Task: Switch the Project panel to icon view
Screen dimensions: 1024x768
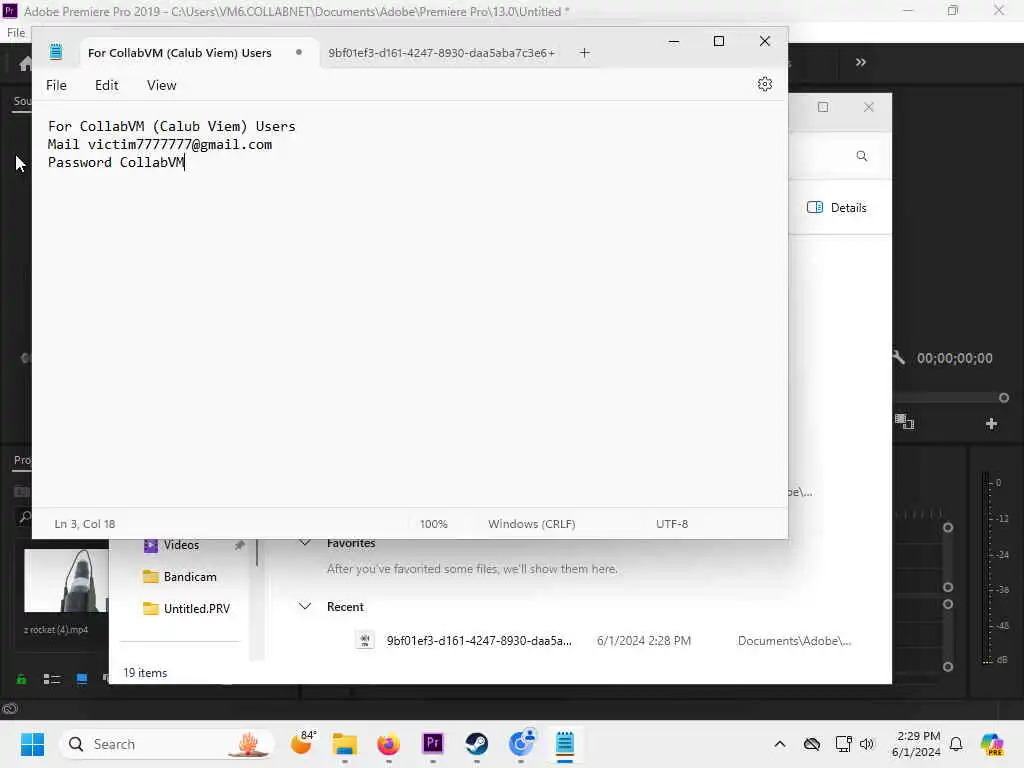Action: click(x=82, y=679)
